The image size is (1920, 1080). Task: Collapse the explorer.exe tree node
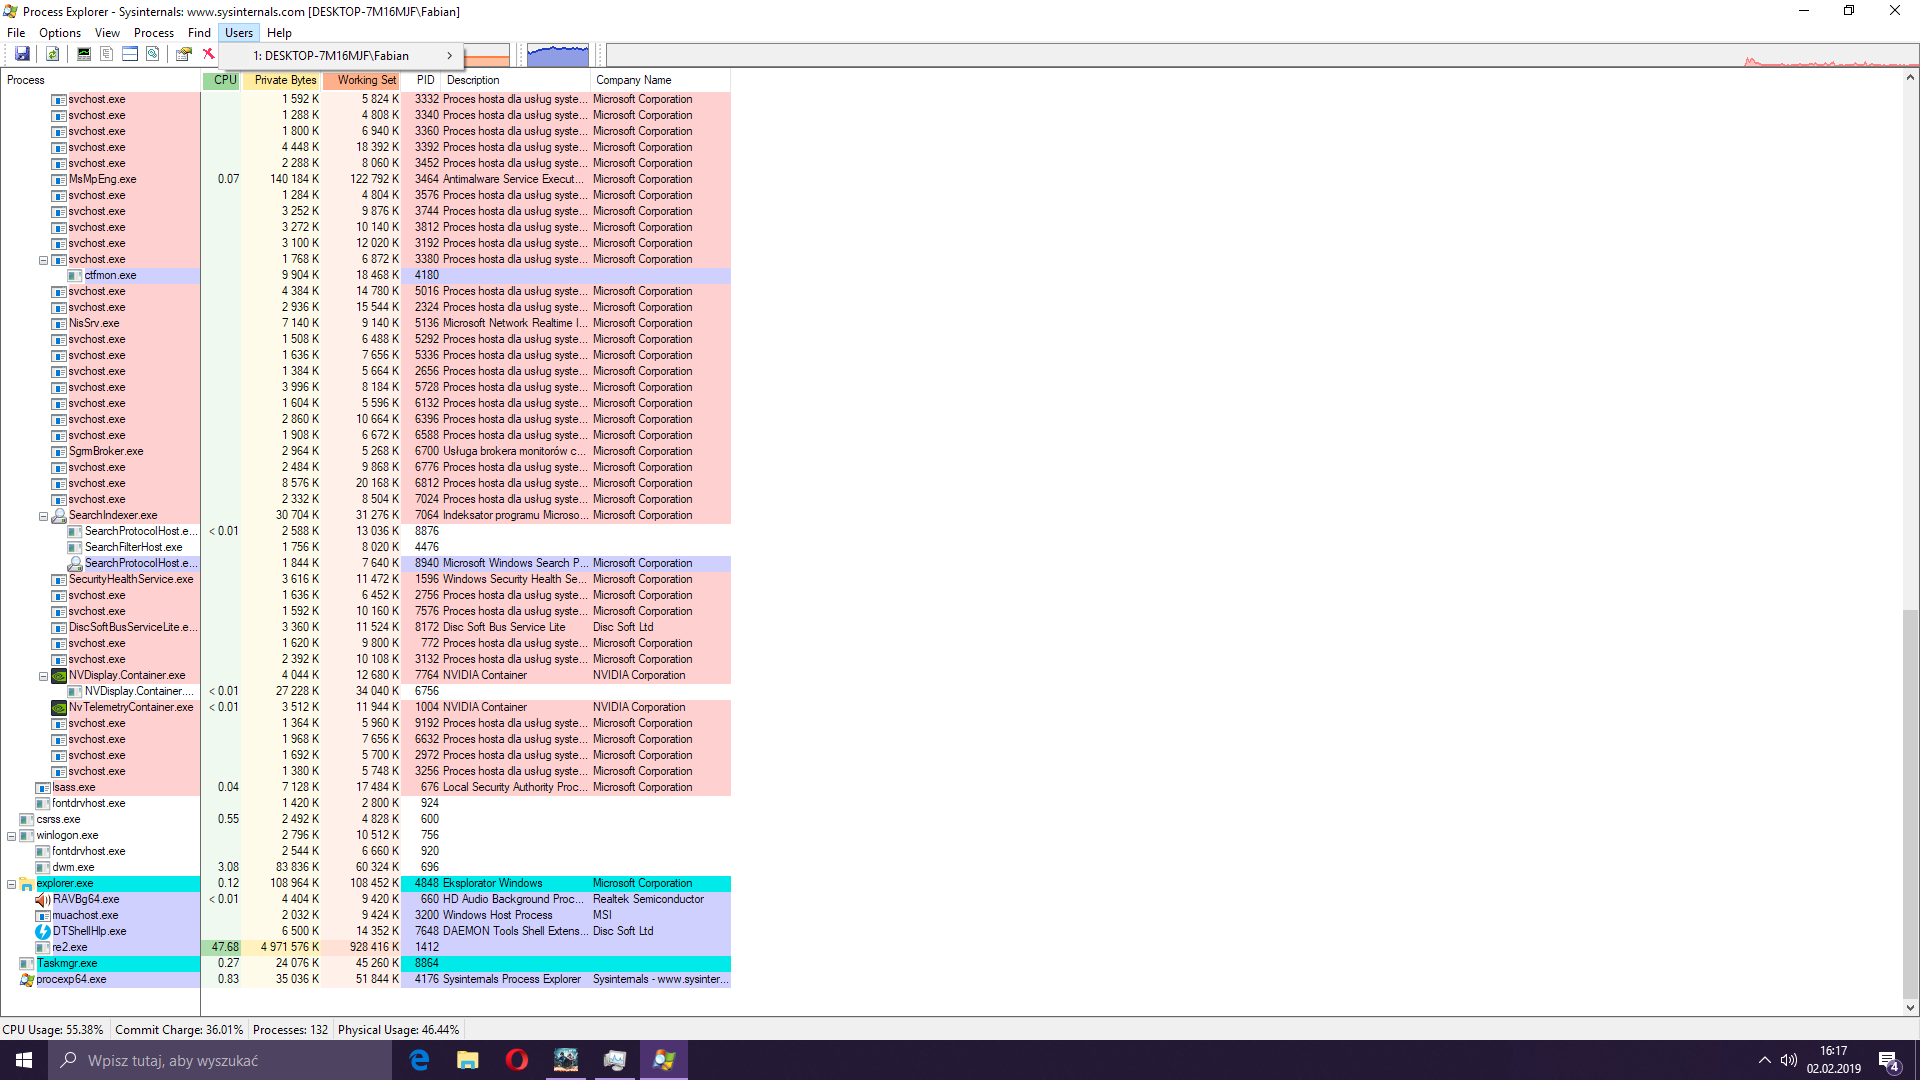(11, 885)
